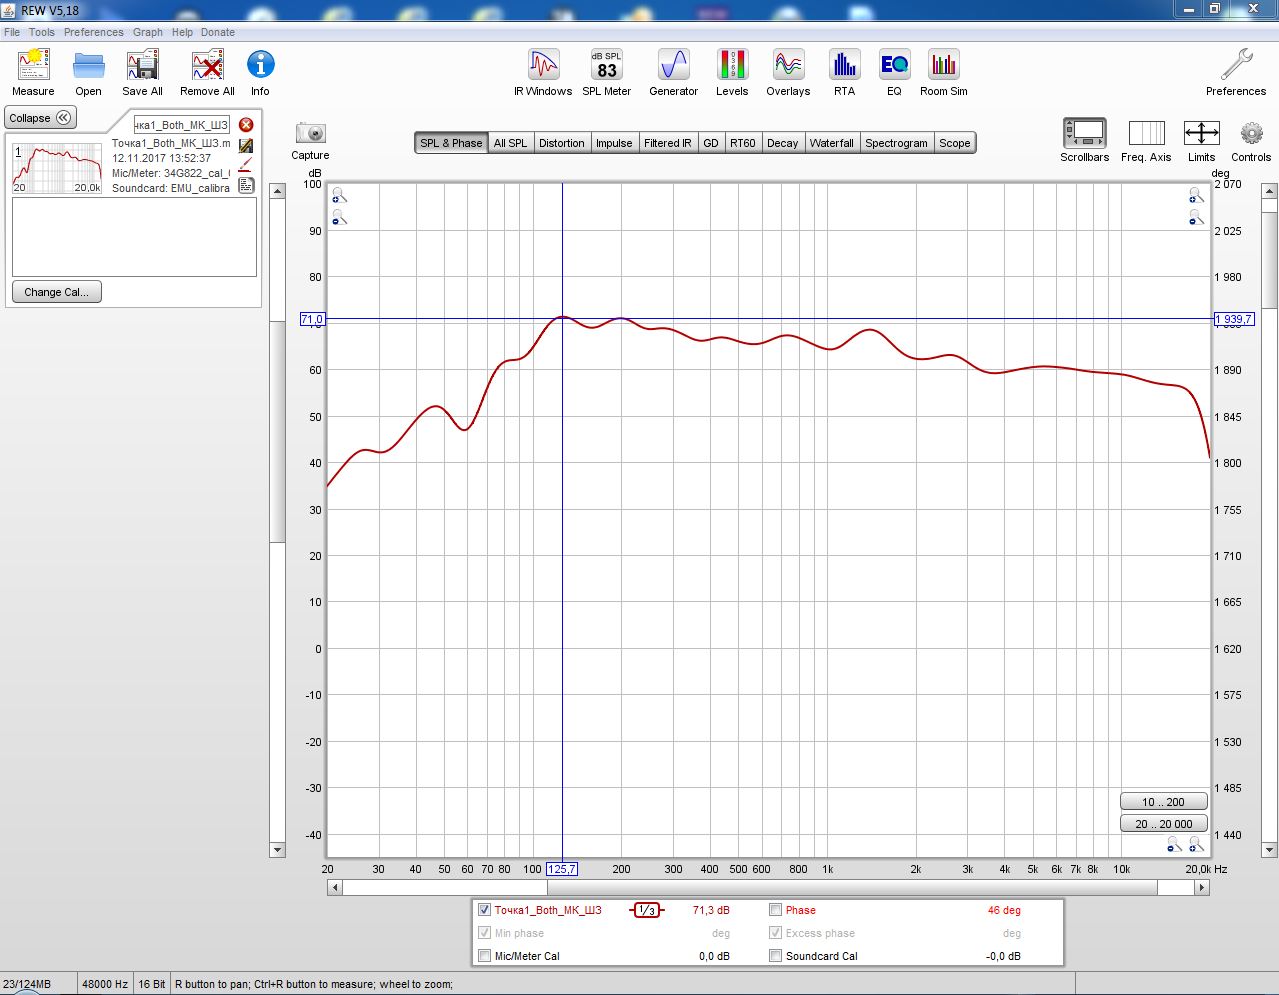Image resolution: width=1279 pixels, height=995 pixels.
Task: Enable the Phase trace checkbox
Action: click(776, 910)
